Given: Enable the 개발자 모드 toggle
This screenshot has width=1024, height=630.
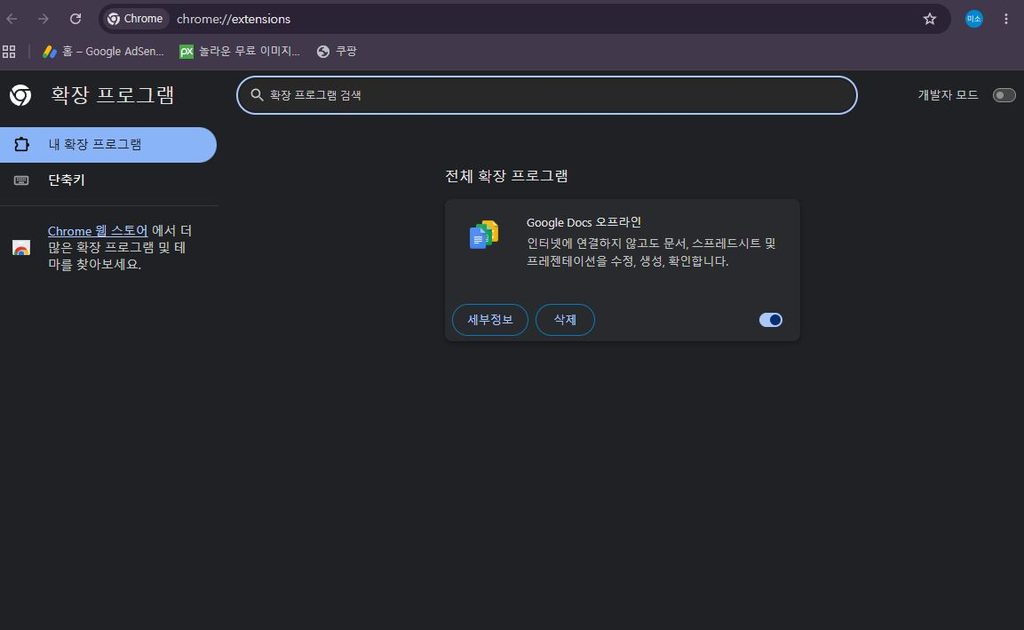Looking at the screenshot, I should (x=1004, y=95).
